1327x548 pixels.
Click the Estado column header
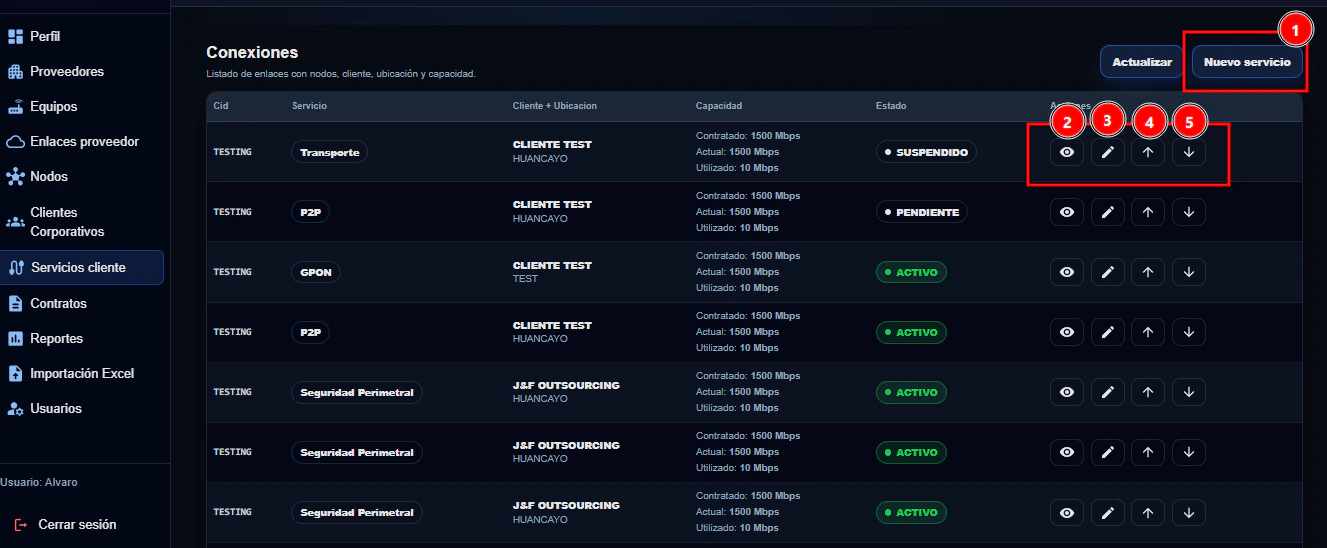891,106
